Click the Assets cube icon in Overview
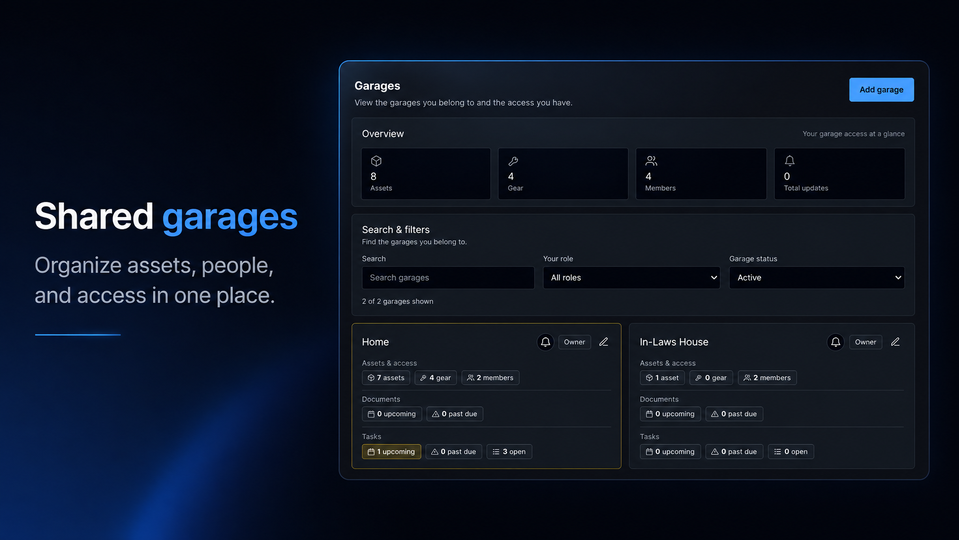The width and height of the screenshot is (959, 540). click(376, 161)
